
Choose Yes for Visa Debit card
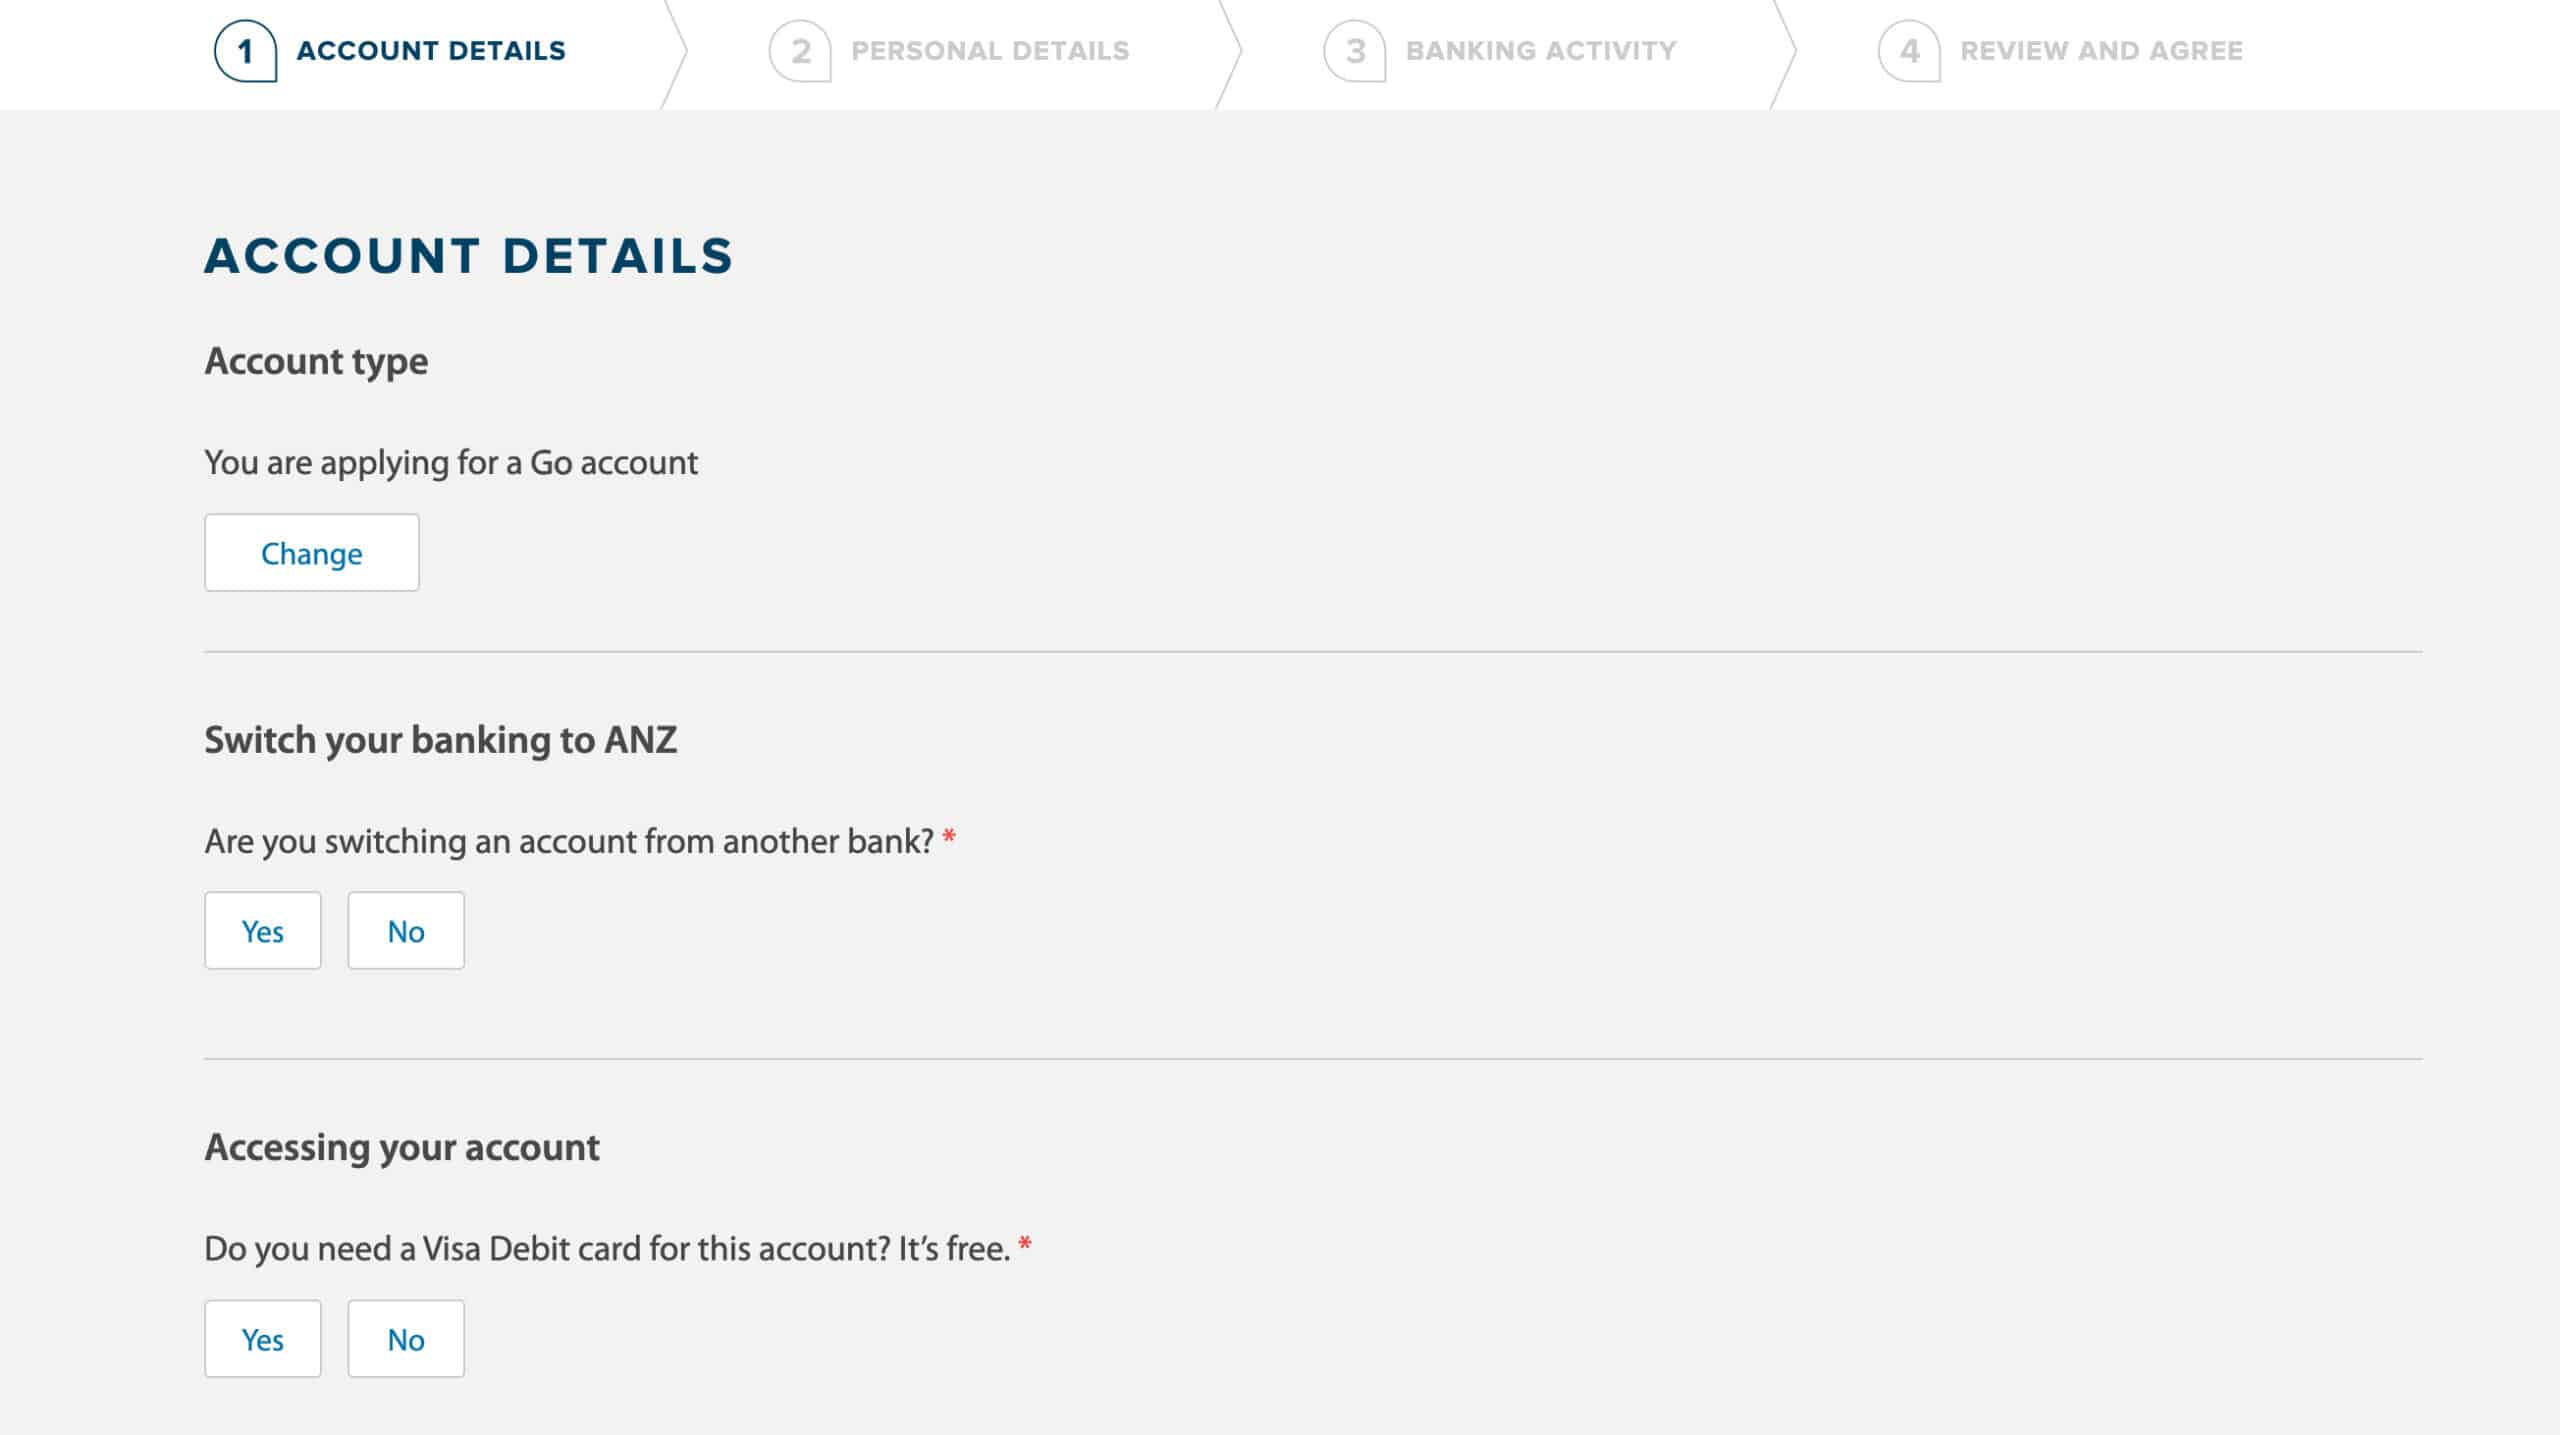[263, 1339]
